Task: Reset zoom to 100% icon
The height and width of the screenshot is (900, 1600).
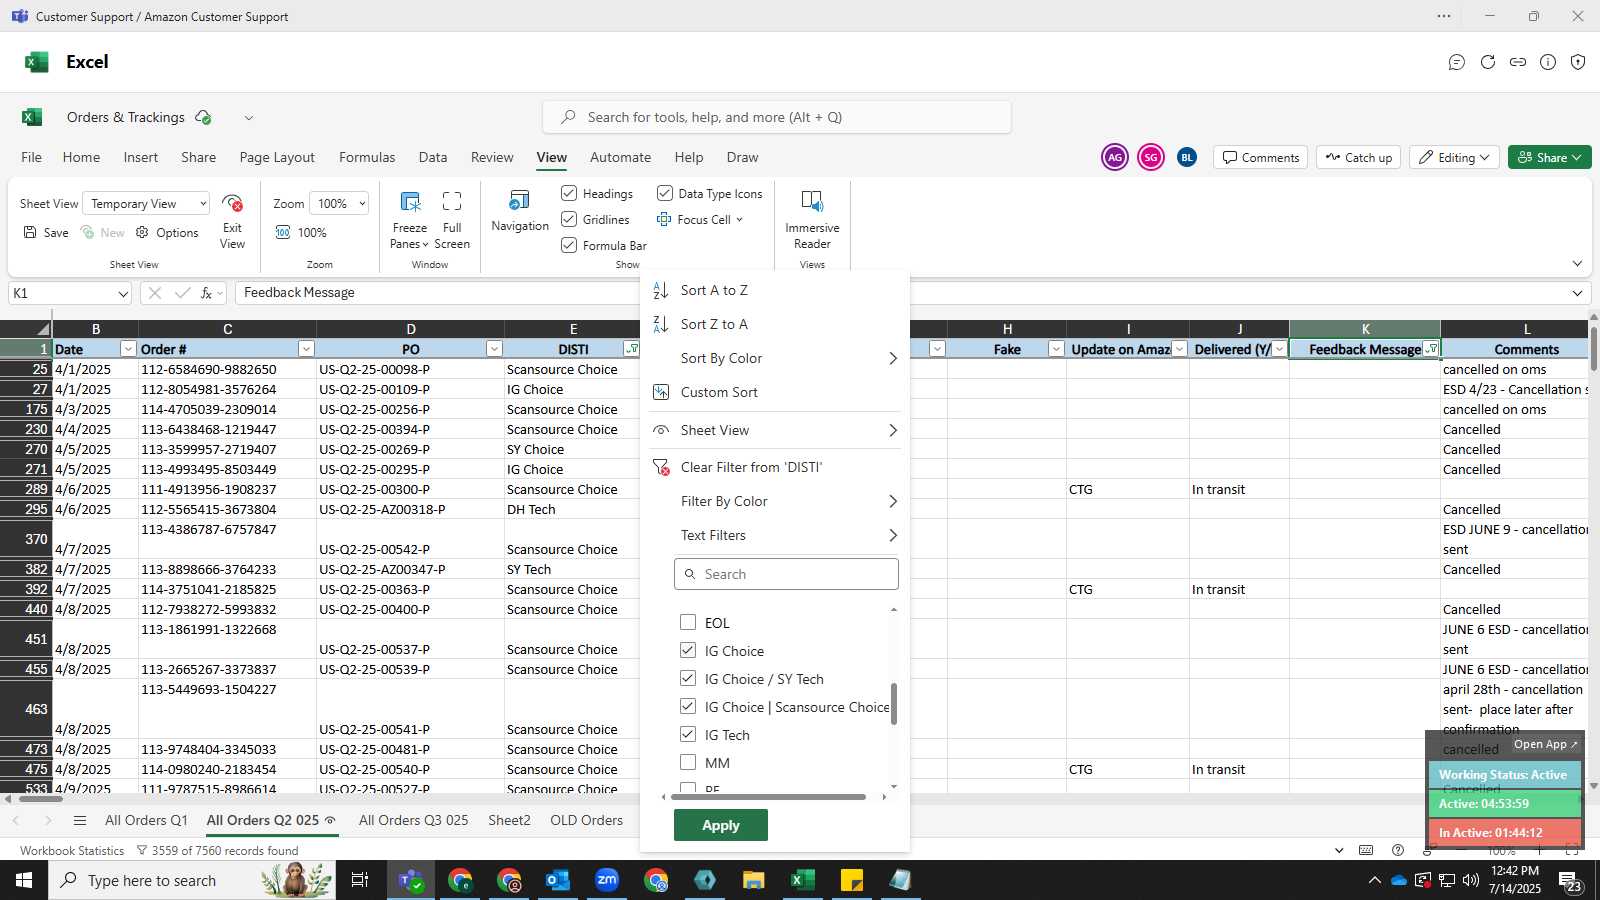Action: tap(283, 232)
